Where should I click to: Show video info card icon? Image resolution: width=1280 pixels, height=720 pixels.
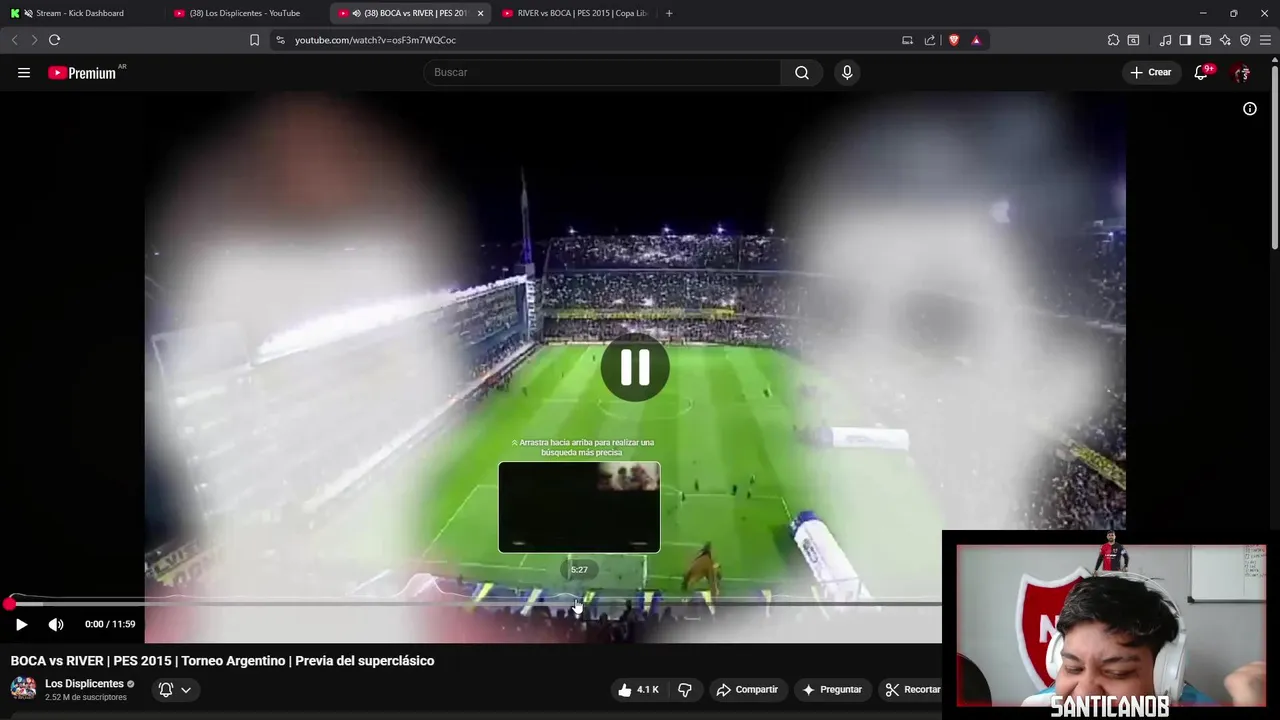point(1250,109)
